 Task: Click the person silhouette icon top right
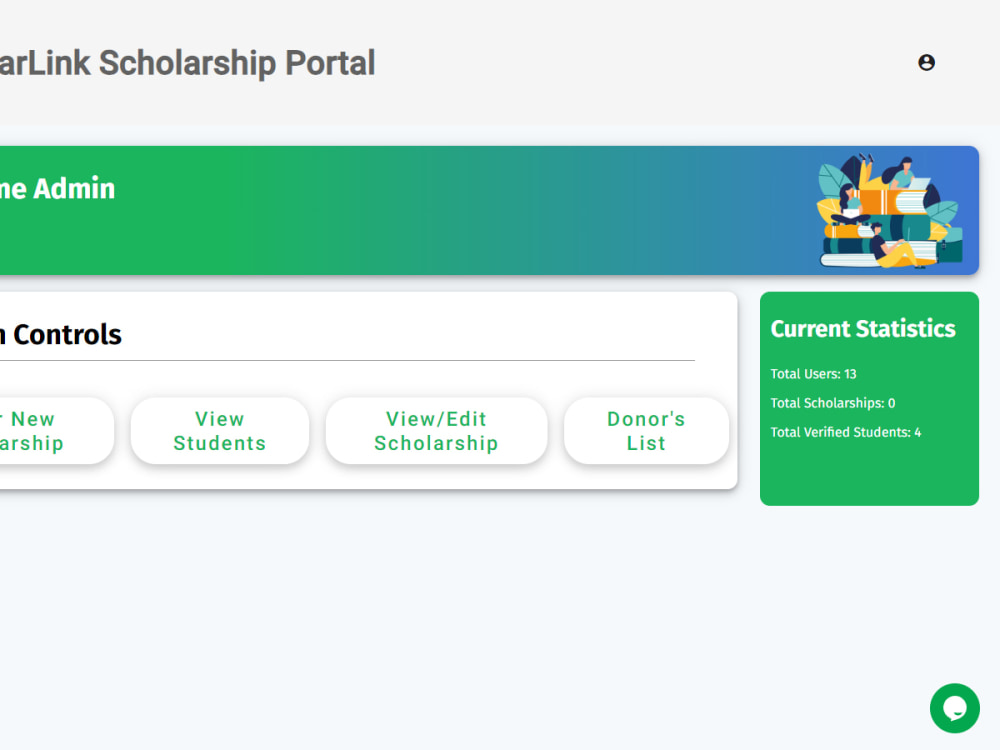pyautogui.click(x=927, y=62)
